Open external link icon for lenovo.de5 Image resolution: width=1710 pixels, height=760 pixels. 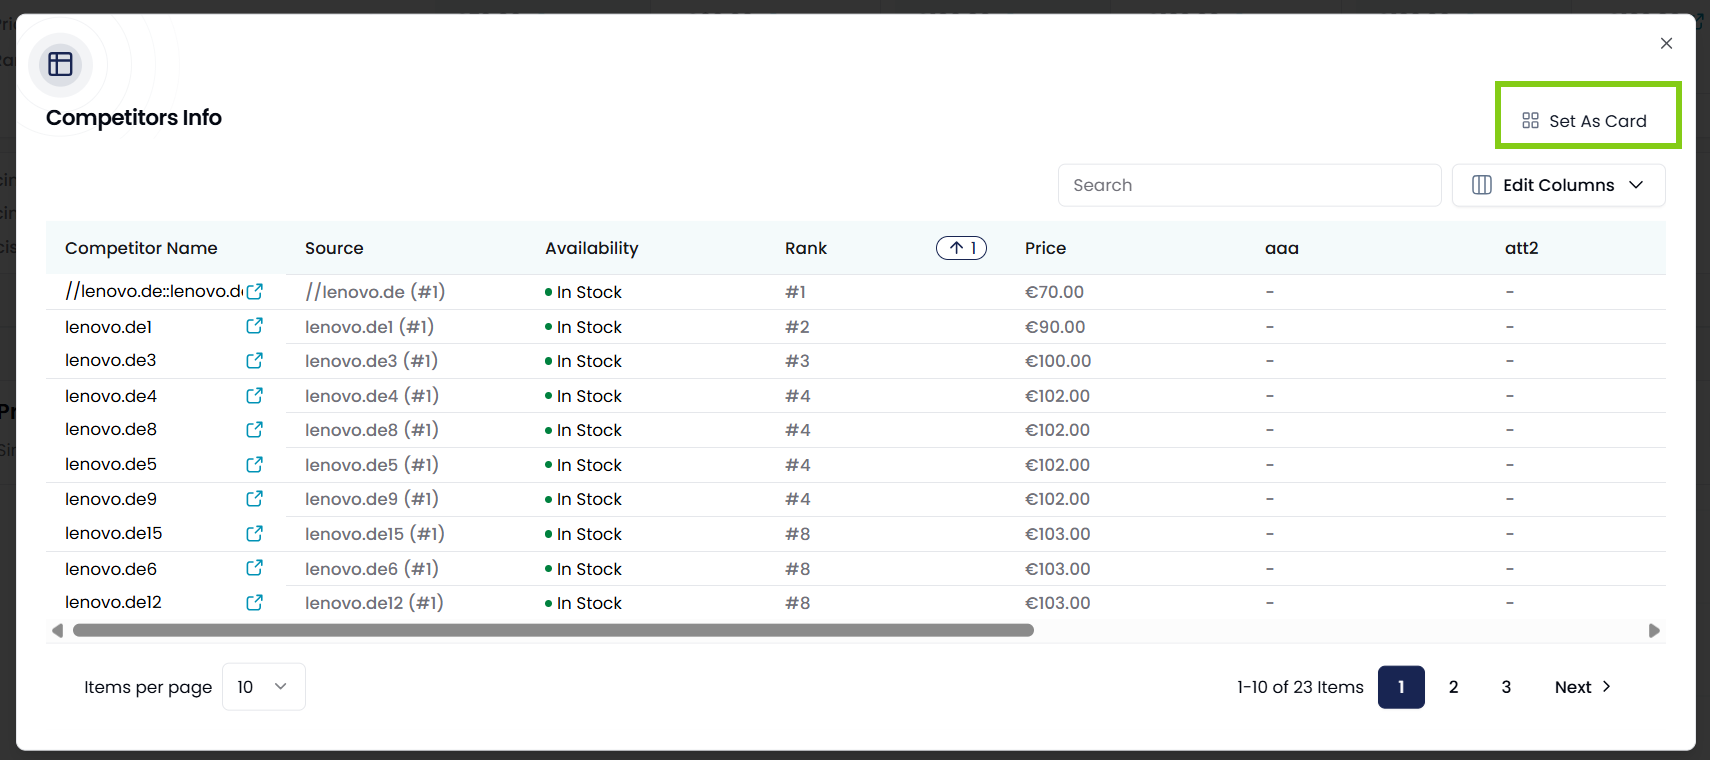[x=255, y=464]
